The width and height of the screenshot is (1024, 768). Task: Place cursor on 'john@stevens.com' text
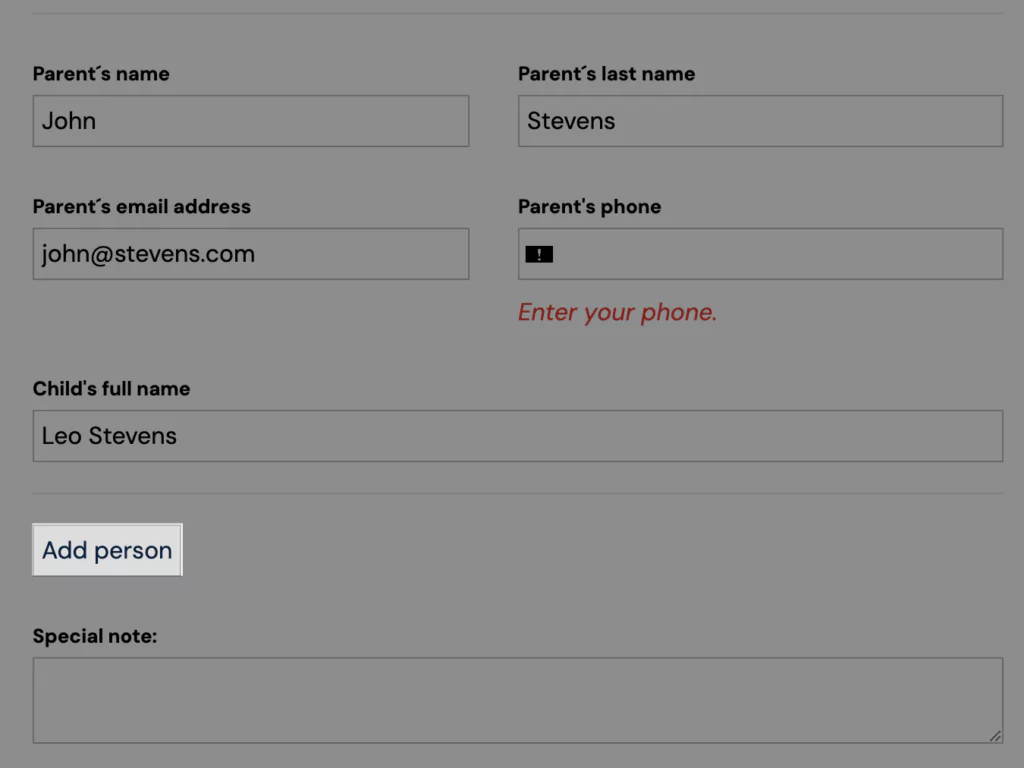(148, 254)
